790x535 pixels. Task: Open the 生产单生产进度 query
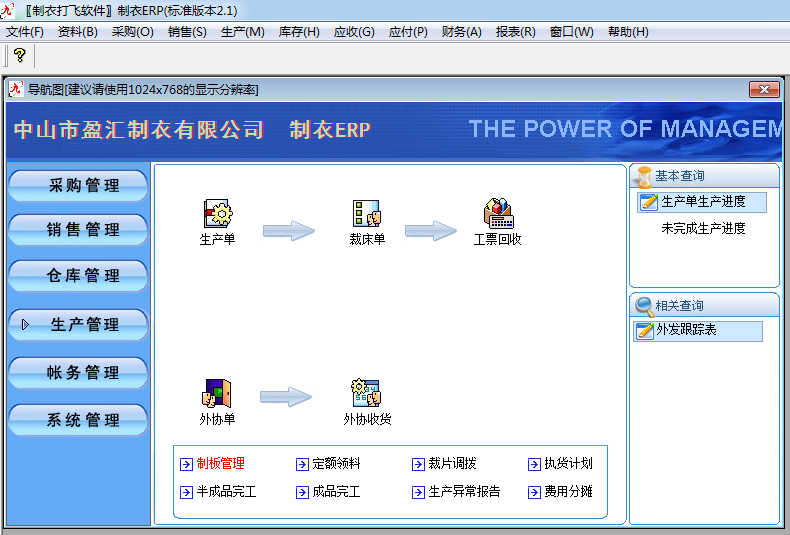[702, 202]
